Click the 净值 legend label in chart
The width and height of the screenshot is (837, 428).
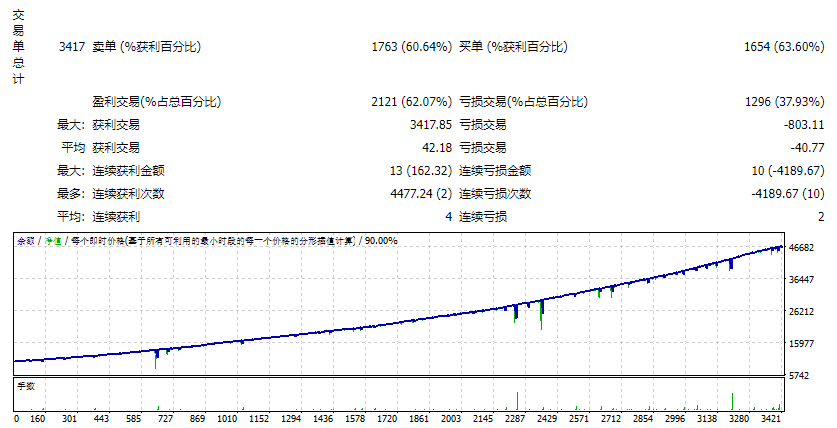coord(52,241)
